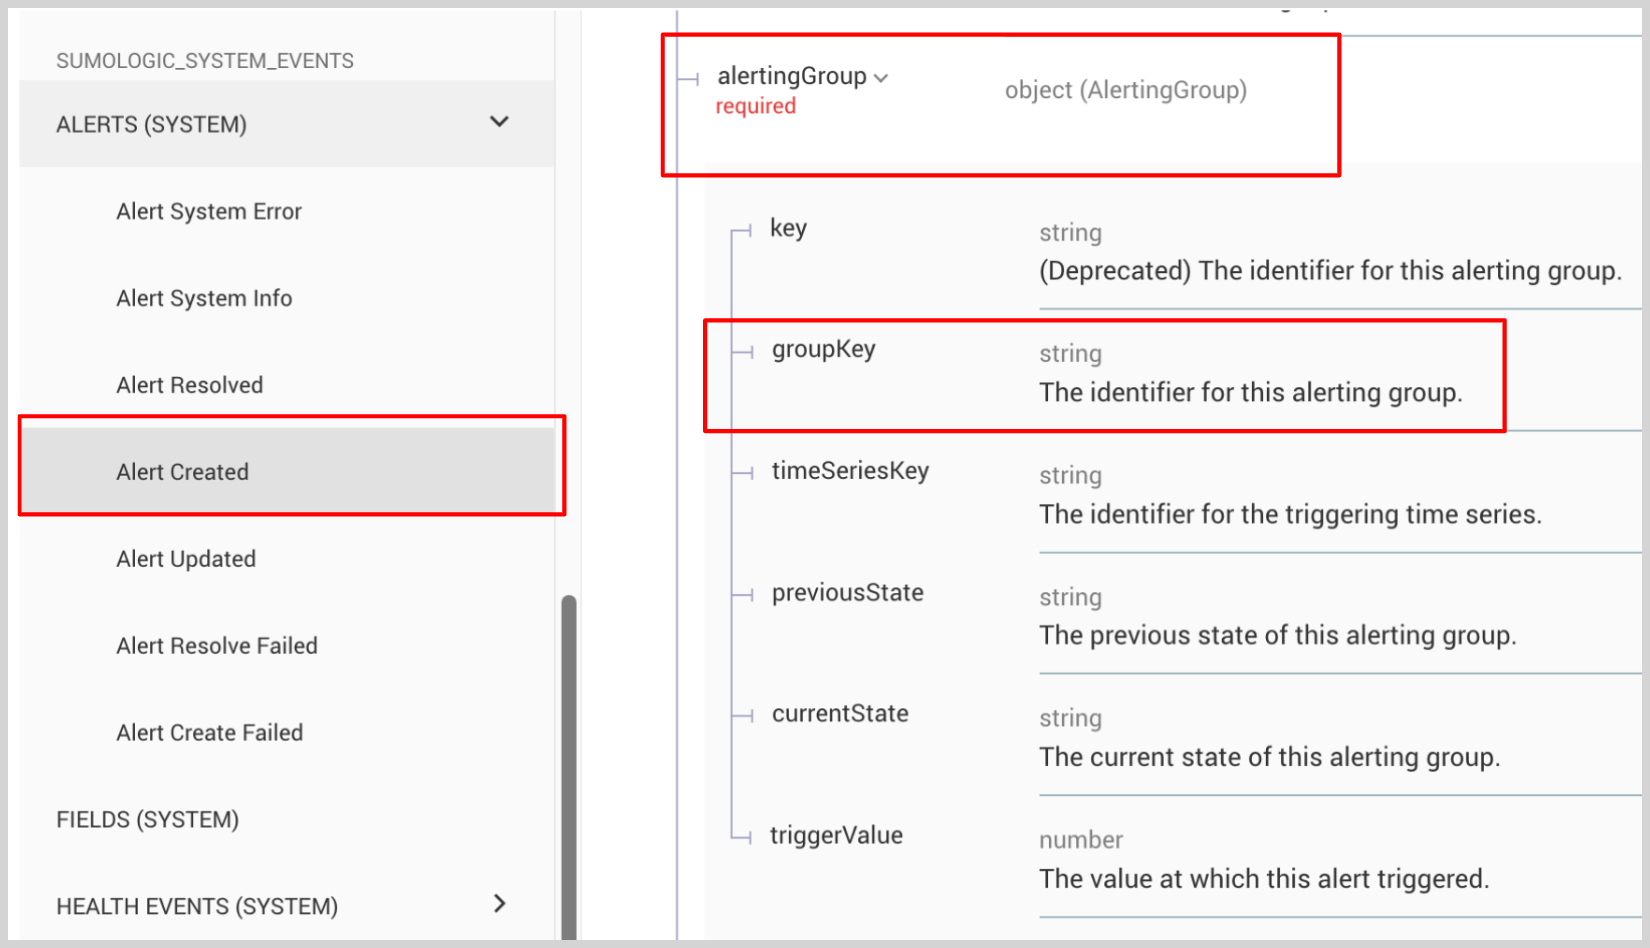
Task: Collapse the alertingGroup property chevron
Action: click(x=881, y=78)
